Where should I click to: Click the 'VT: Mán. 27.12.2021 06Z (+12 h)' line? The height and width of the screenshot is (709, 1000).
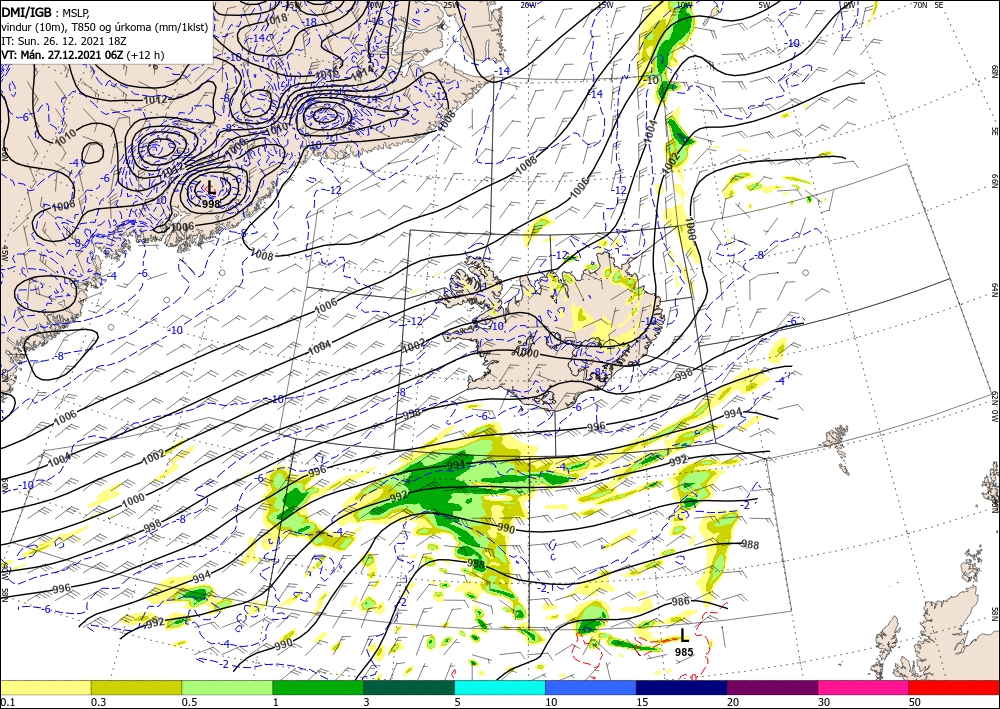pyautogui.click(x=83, y=55)
